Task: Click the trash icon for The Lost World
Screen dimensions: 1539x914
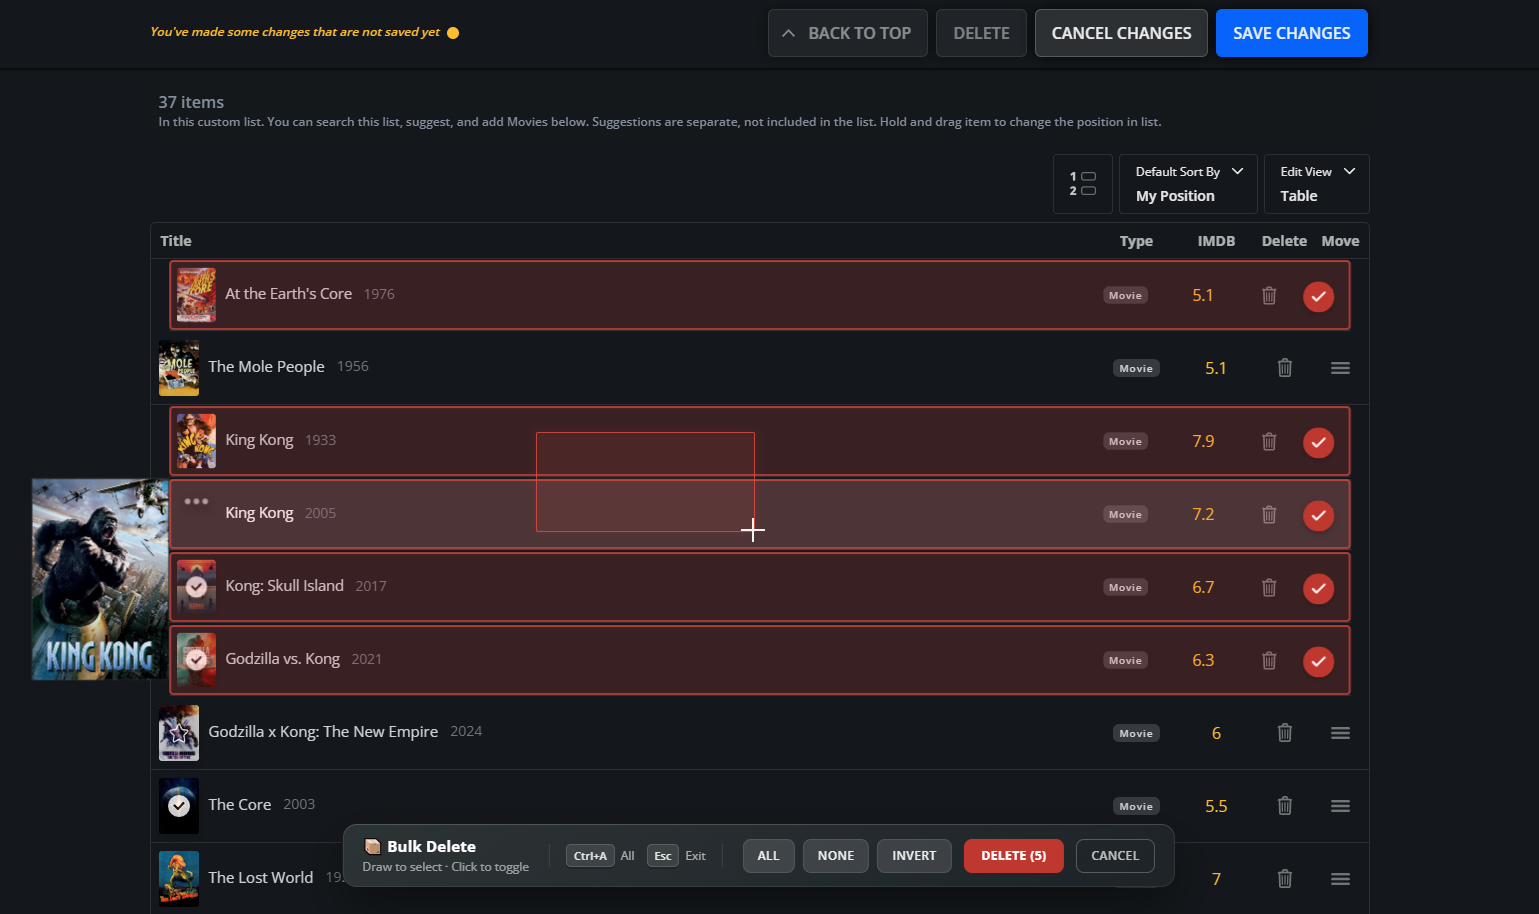Action: pos(1285,879)
